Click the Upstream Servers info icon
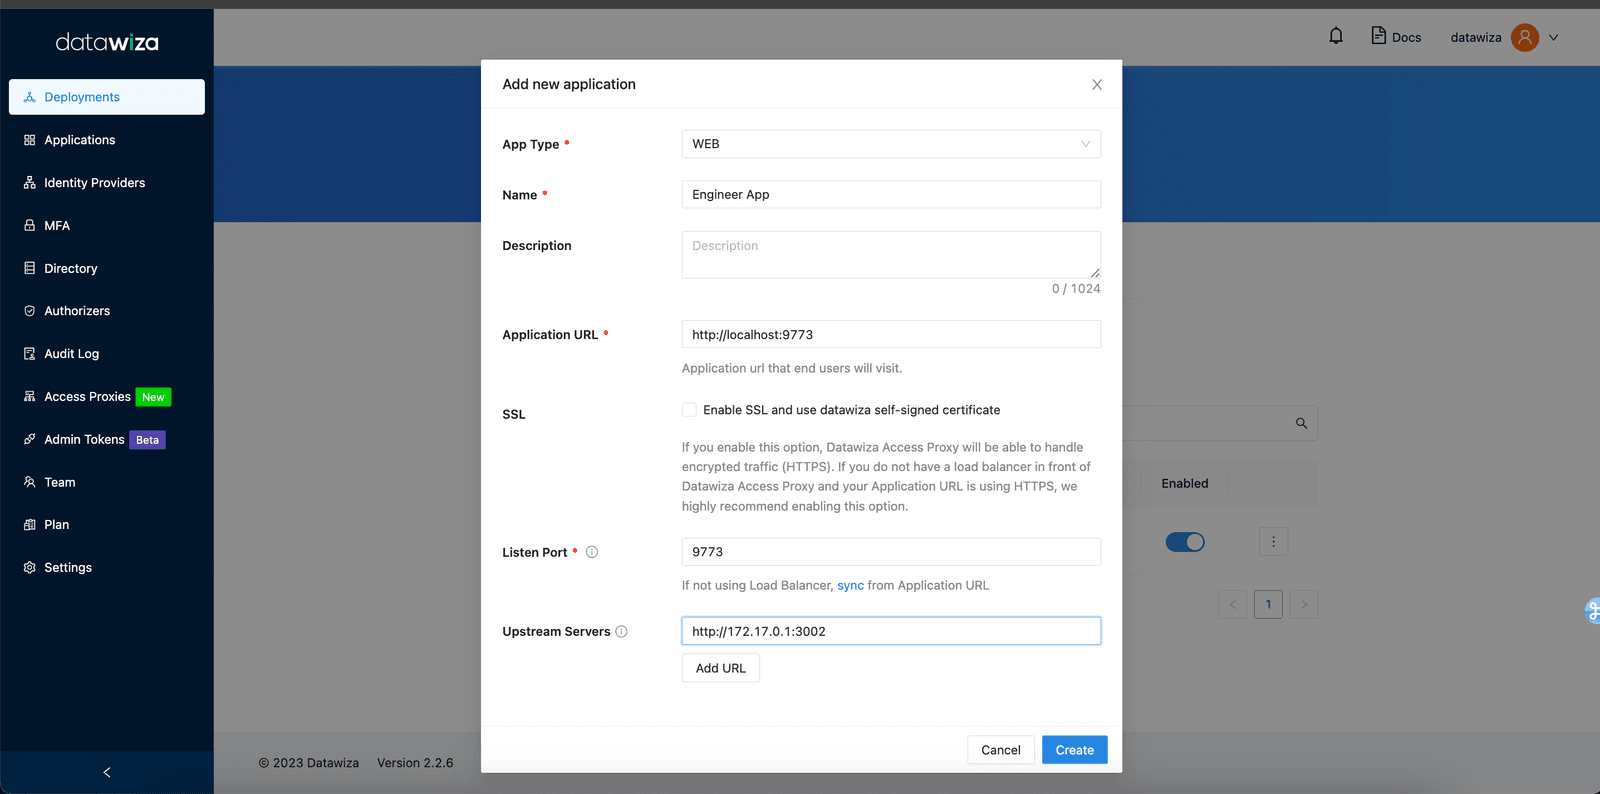 coord(622,631)
